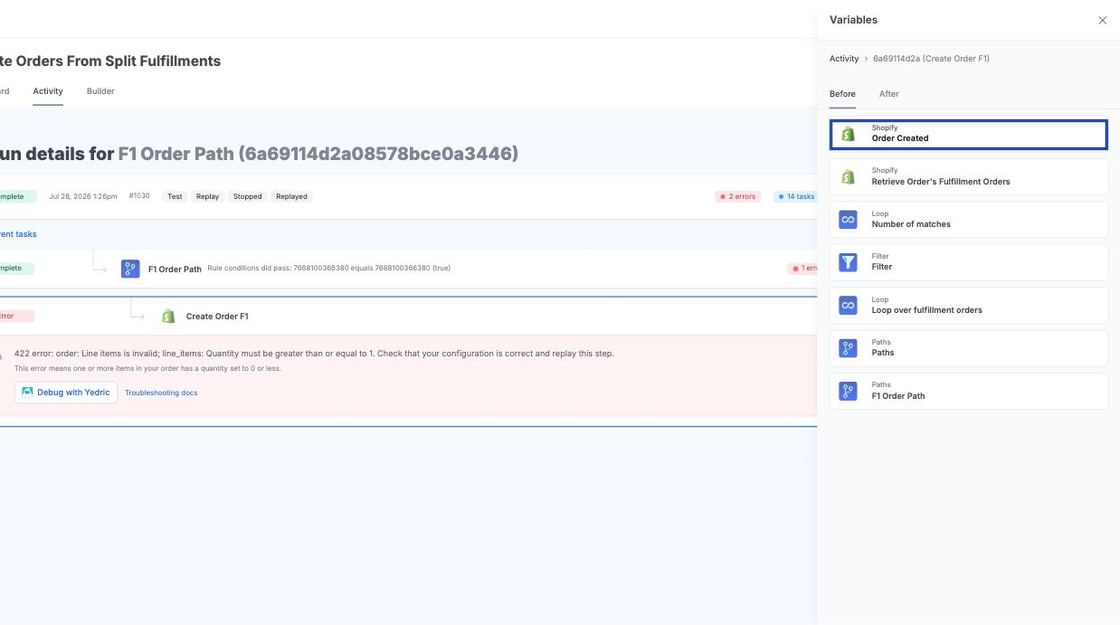
Task: Click the branch icon on the Paths card
Action: [848, 348]
